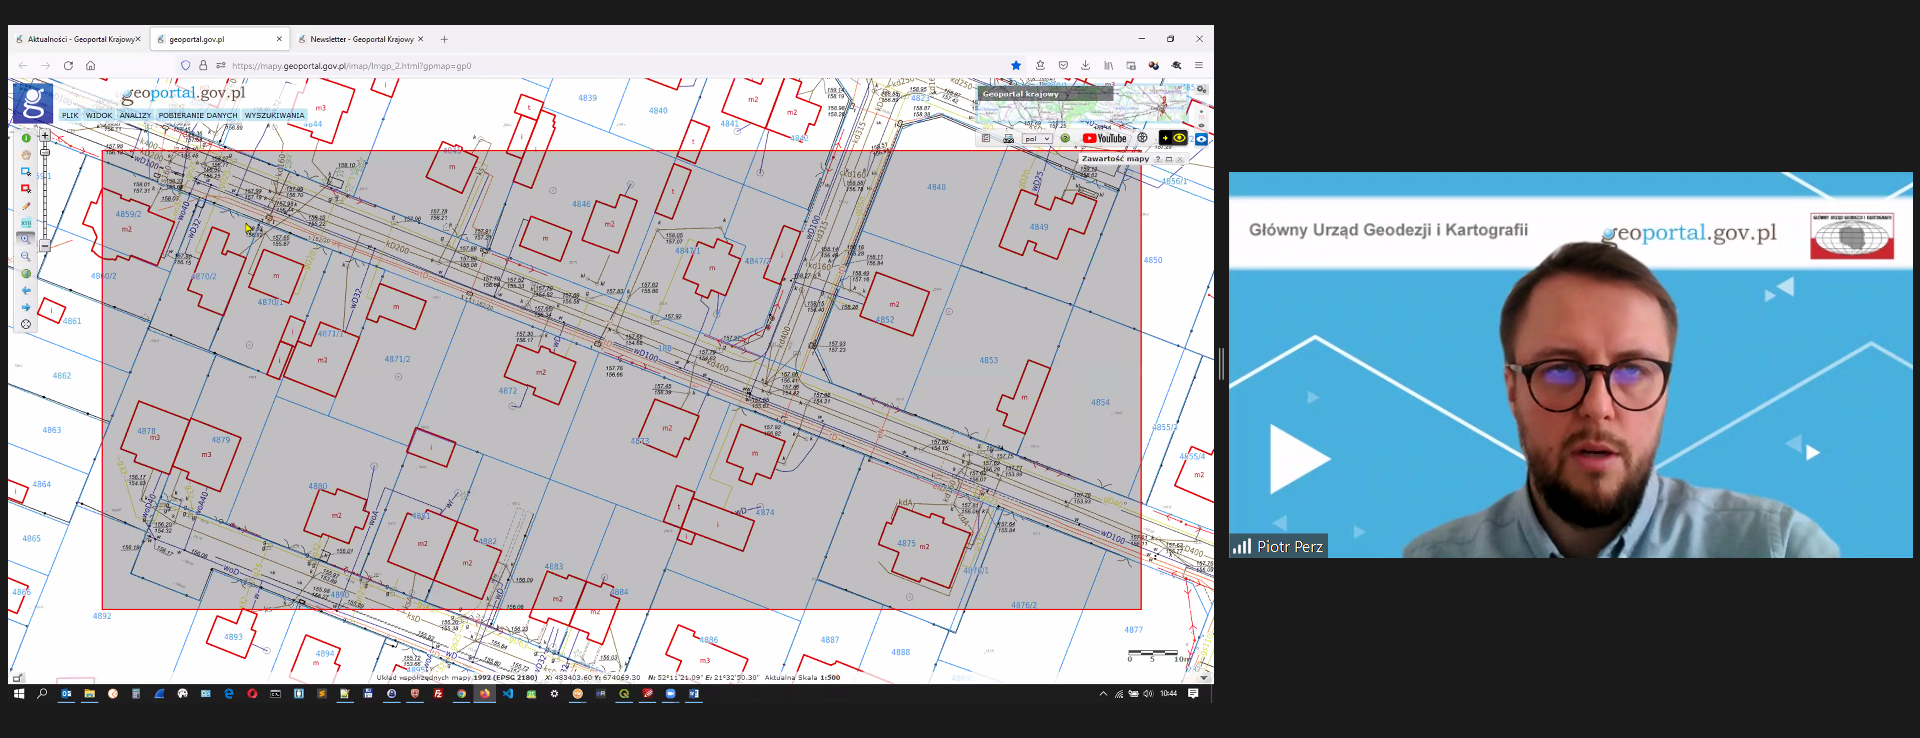Activate the magnifier zoom-out tool
1920x738 pixels.
[x=26, y=256]
